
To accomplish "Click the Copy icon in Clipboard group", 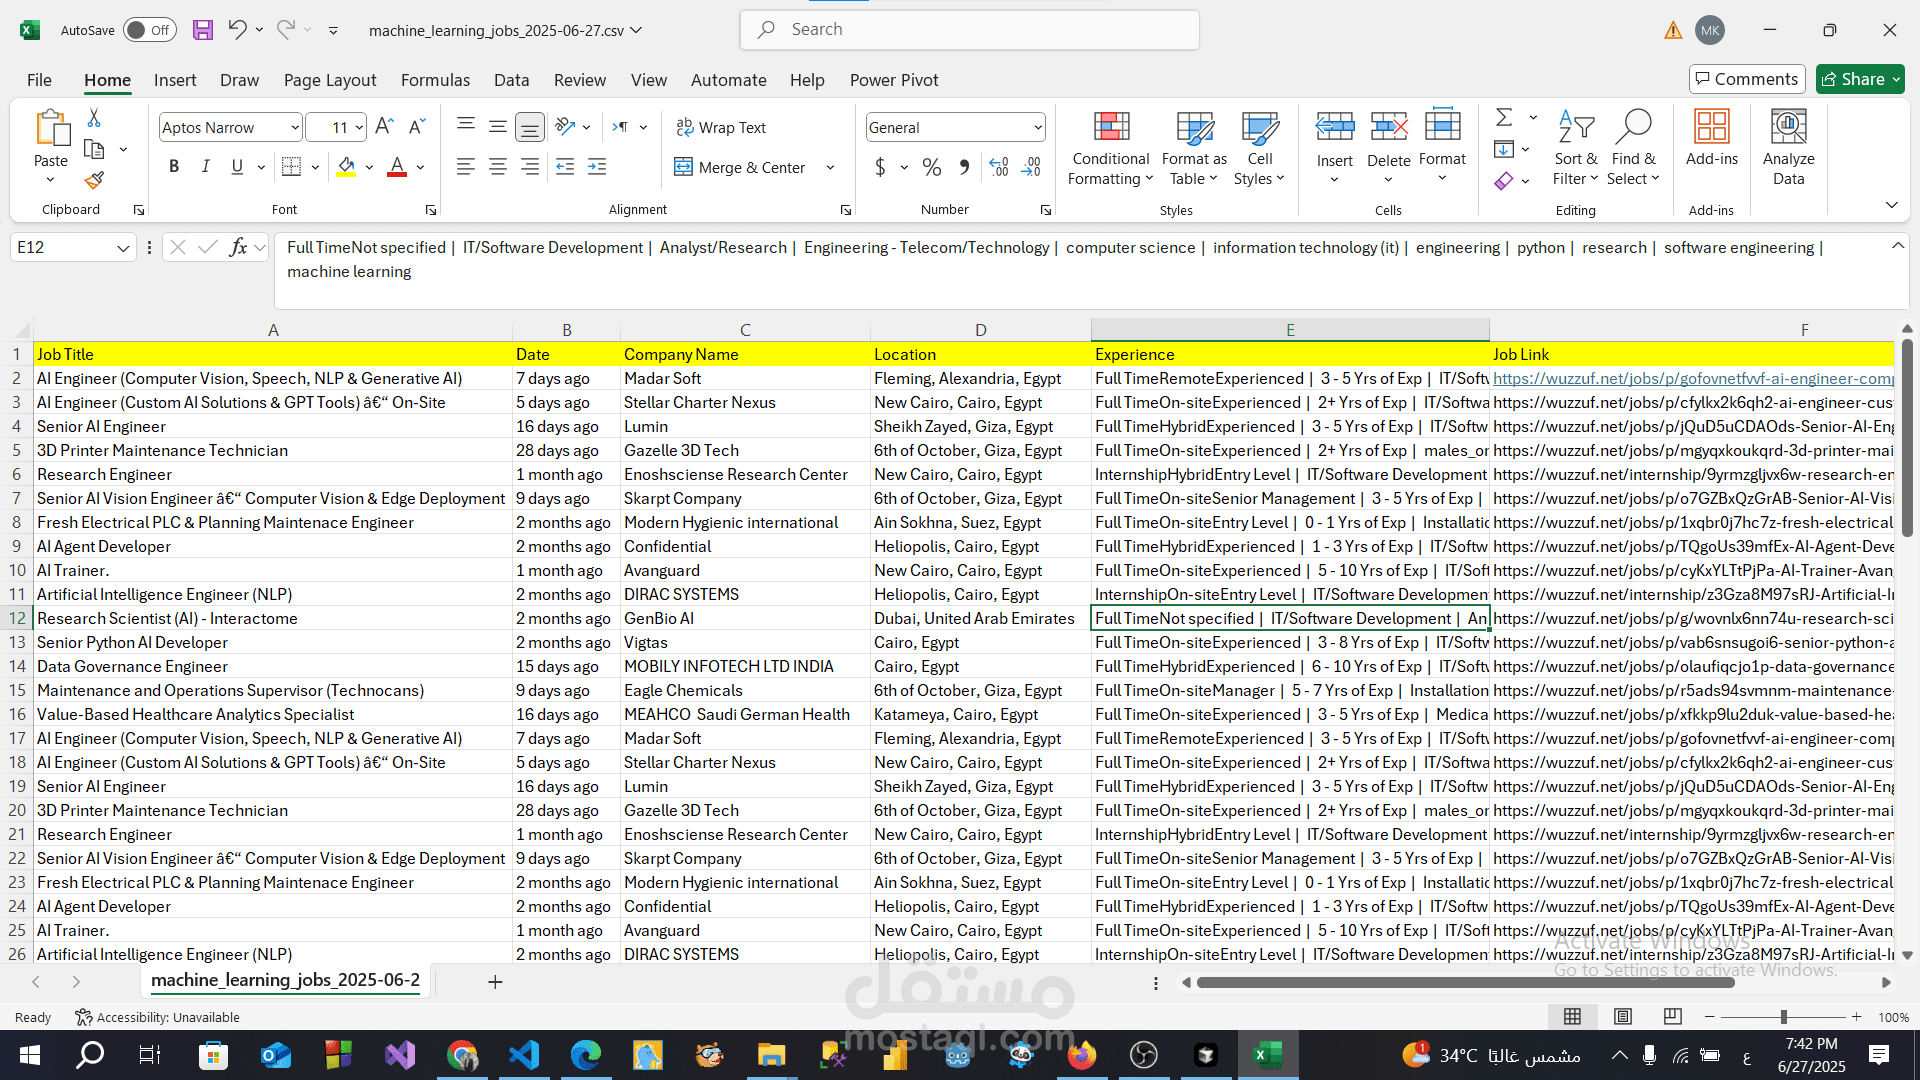I will pos(94,149).
